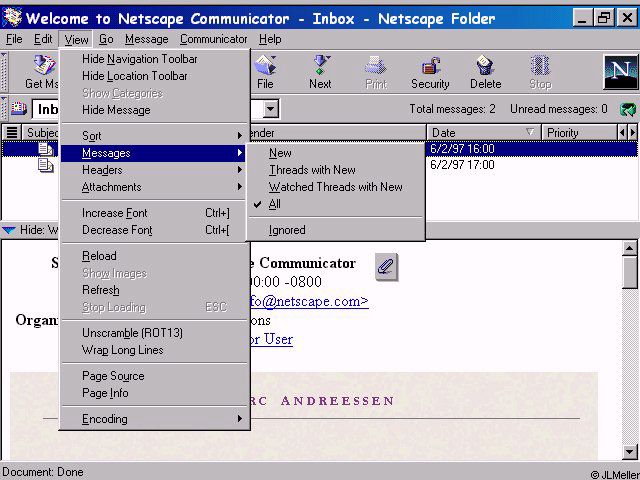Click message pane scrollbar down arrow
The width and height of the screenshot is (640, 480).
coord(629,451)
